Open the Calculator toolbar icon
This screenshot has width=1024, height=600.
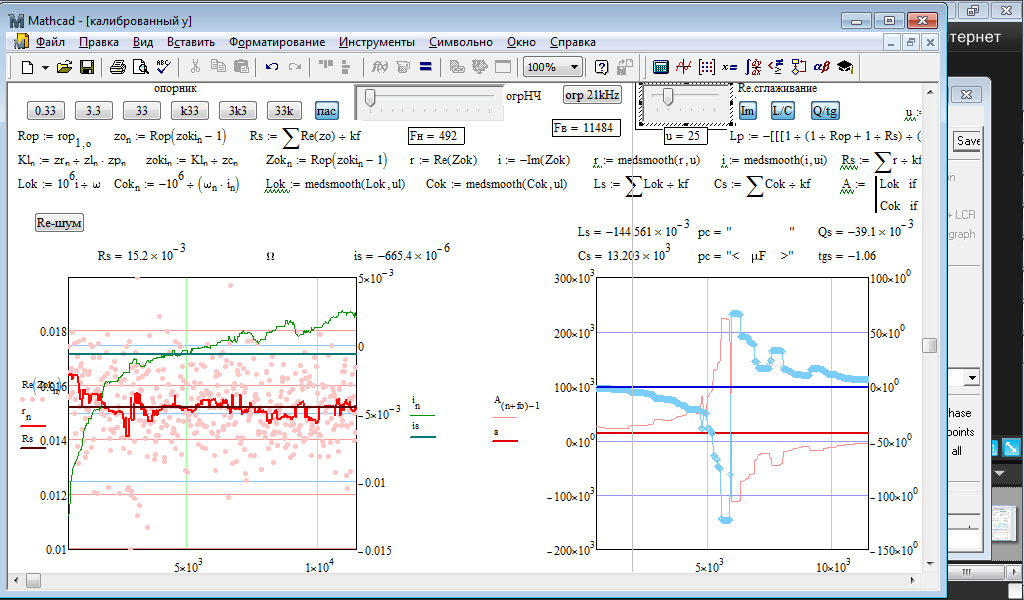(660, 67)
